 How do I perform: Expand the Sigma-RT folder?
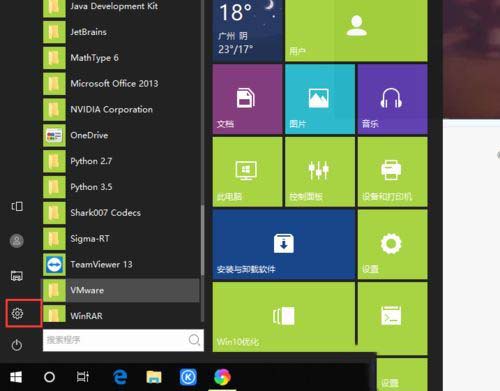[x=121, y=239]
